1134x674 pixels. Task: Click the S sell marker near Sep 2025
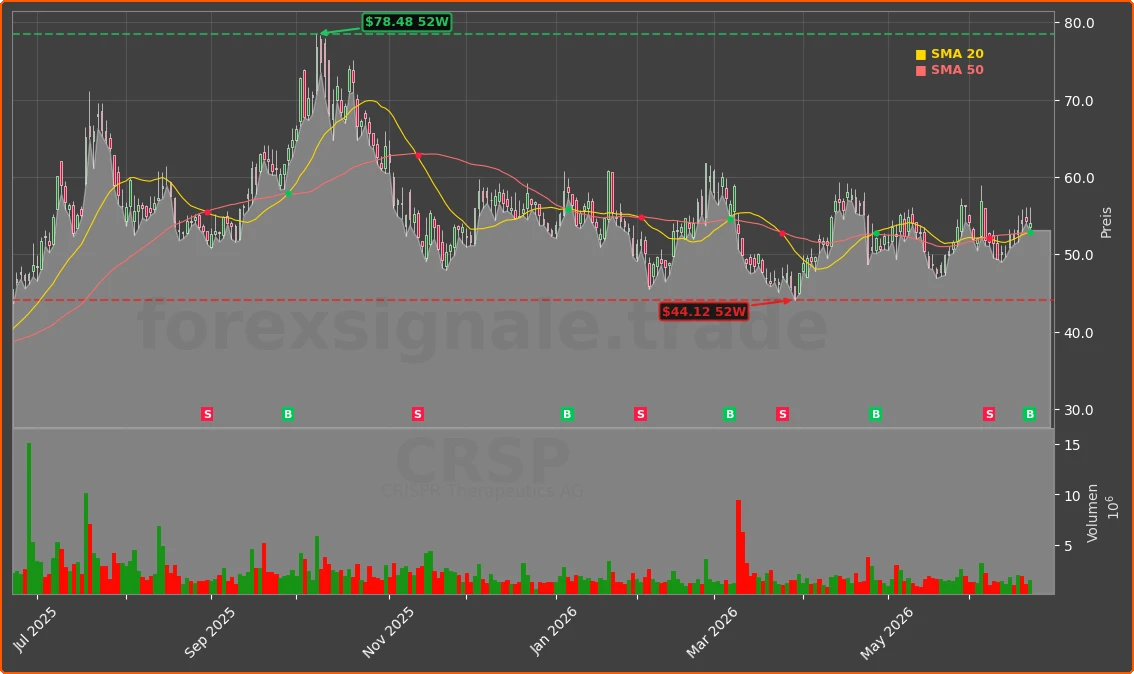208,414
